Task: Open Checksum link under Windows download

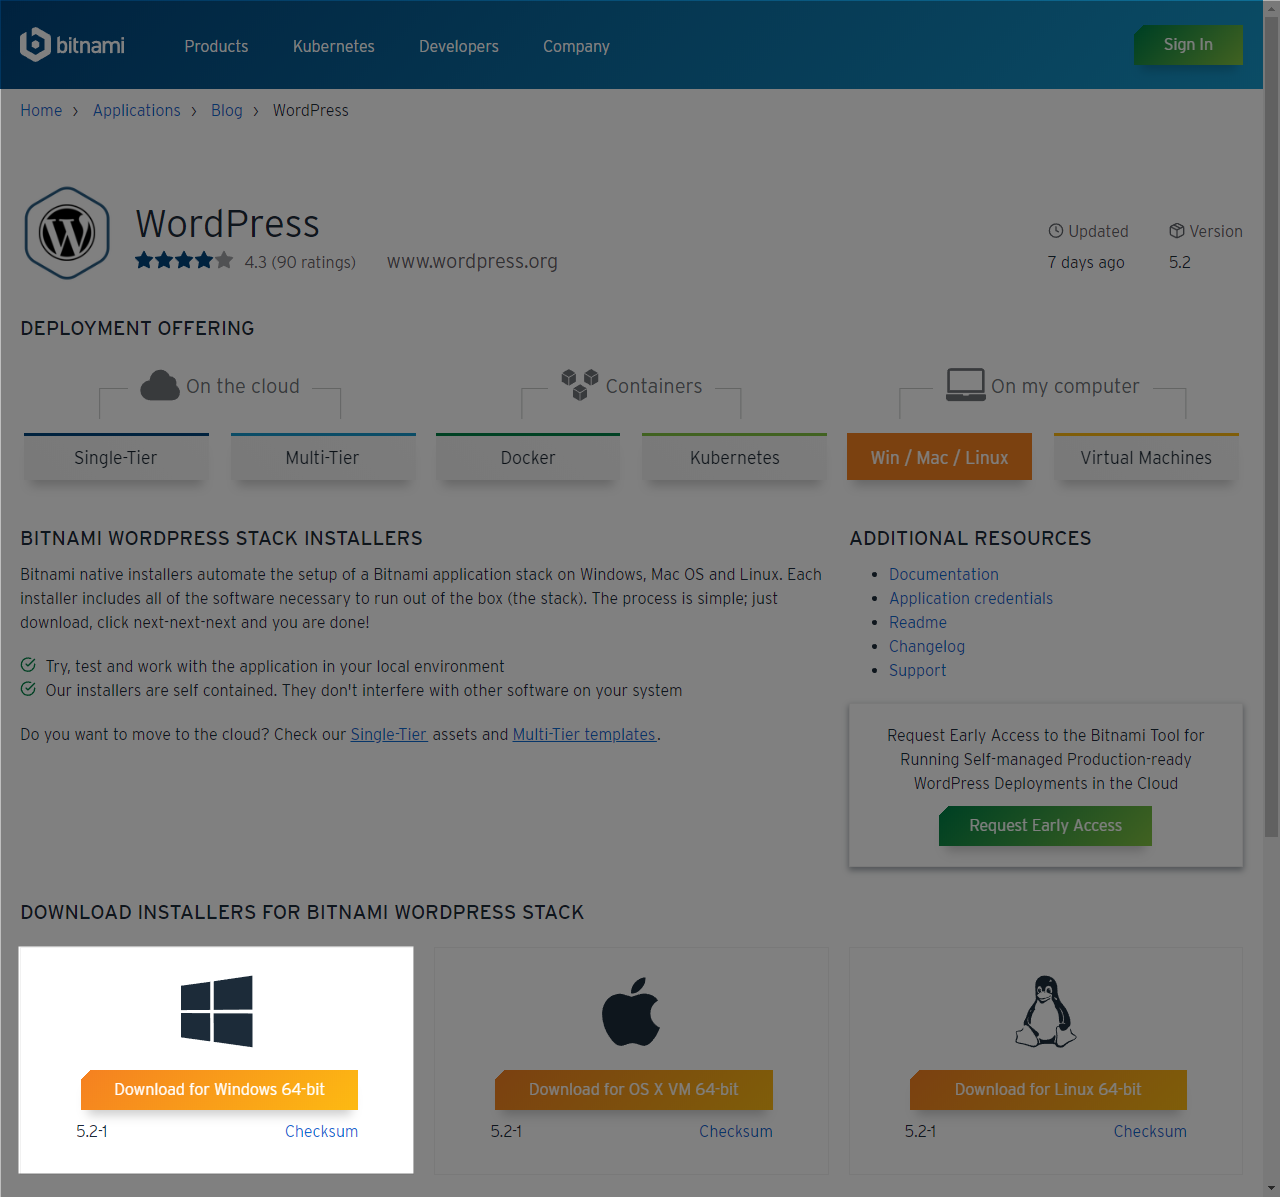Action: (321, 1131)
